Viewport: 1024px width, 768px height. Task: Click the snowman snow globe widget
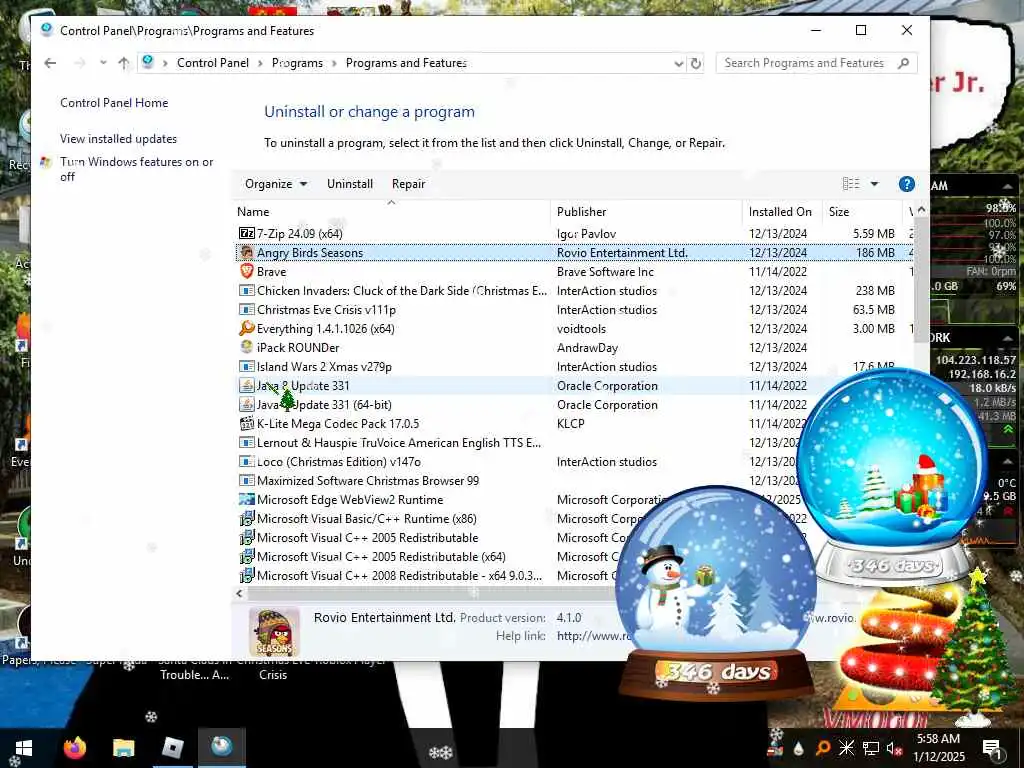coord(716,592)
